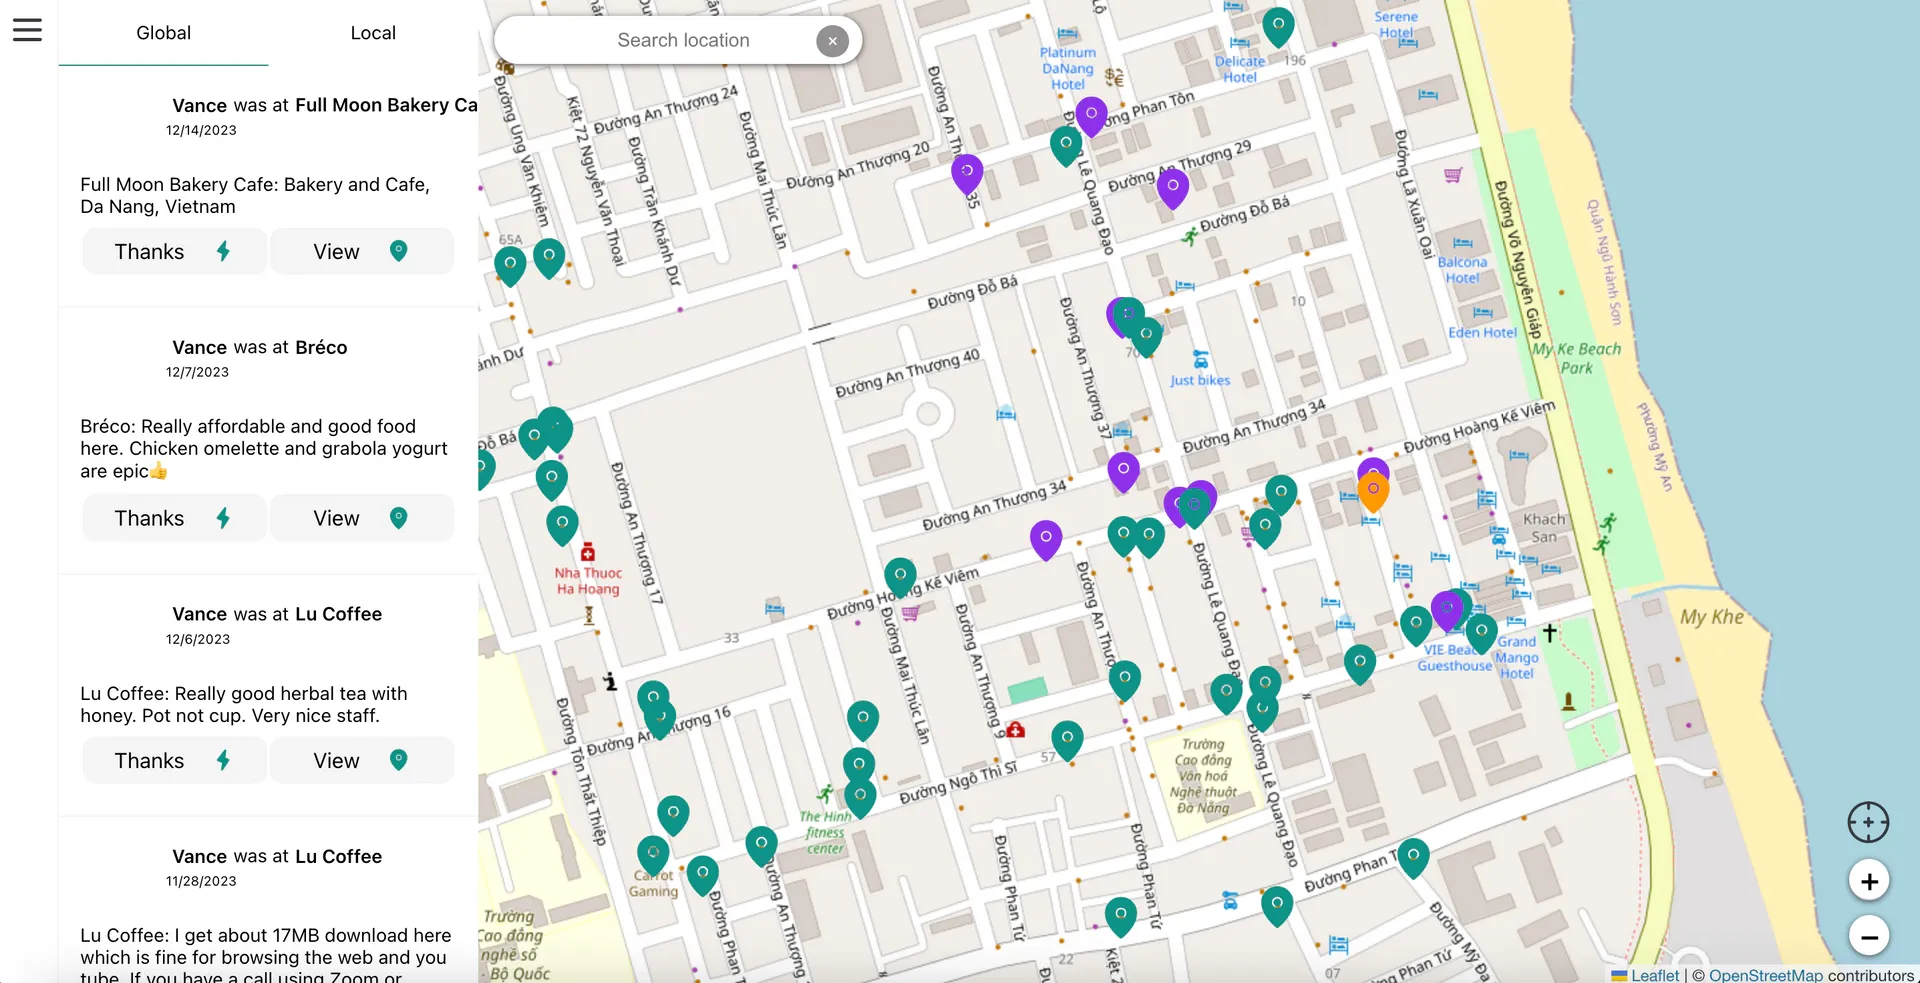Screen dimensions: 1920x983
Task: Click the Eden Hotel label
Action: [x=1482, y=333]
